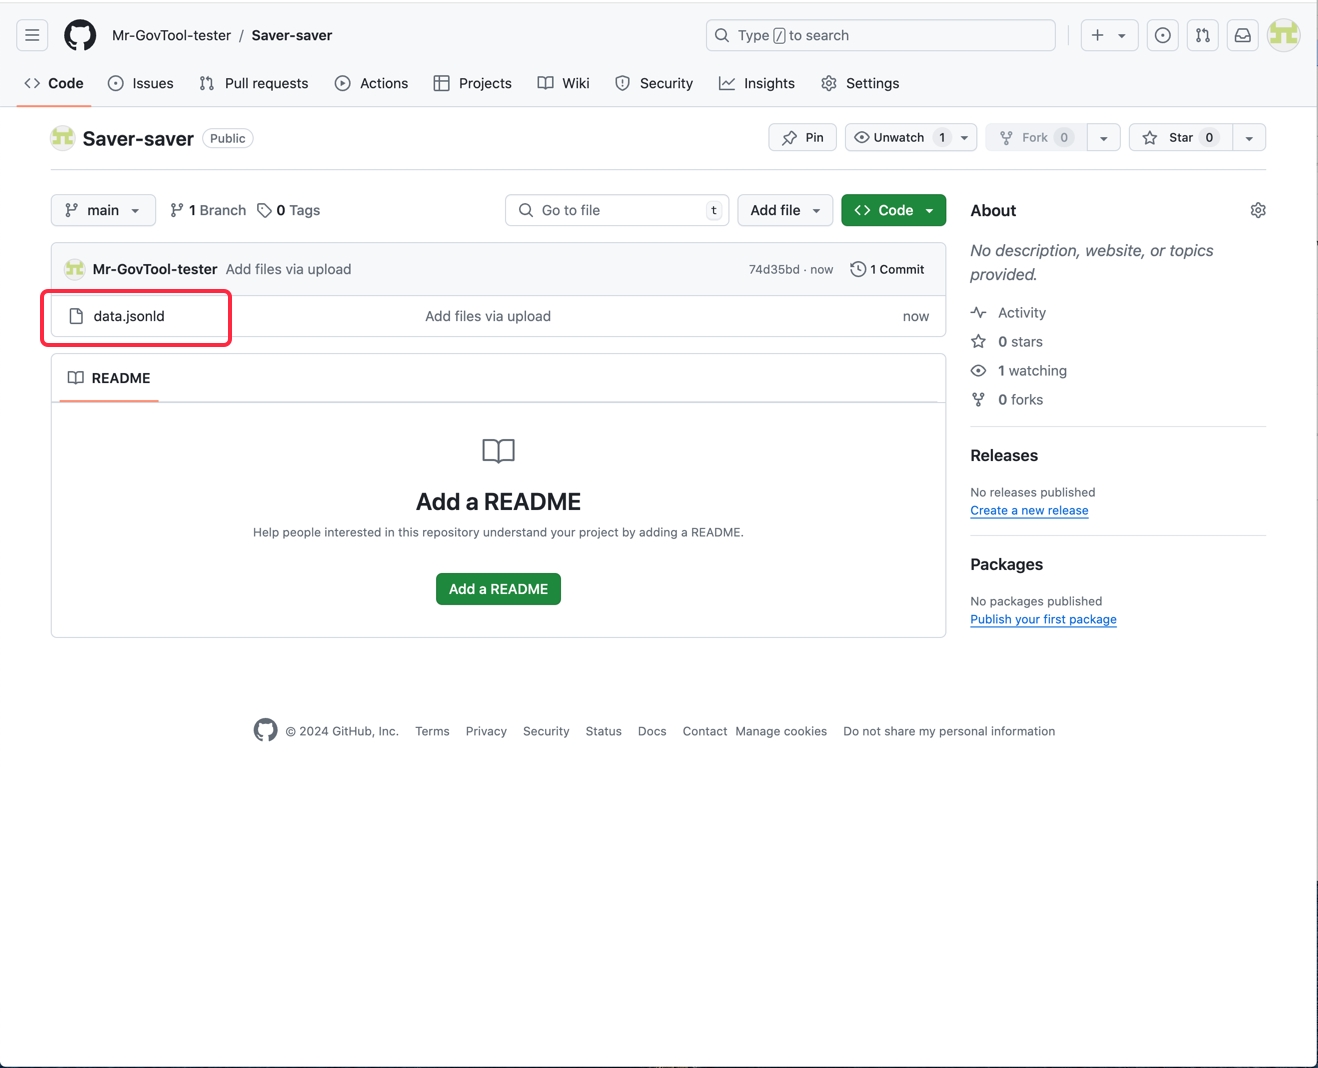Switch to the Actions tab
Screen dimensions: 1318x1068
pos(372,83)
